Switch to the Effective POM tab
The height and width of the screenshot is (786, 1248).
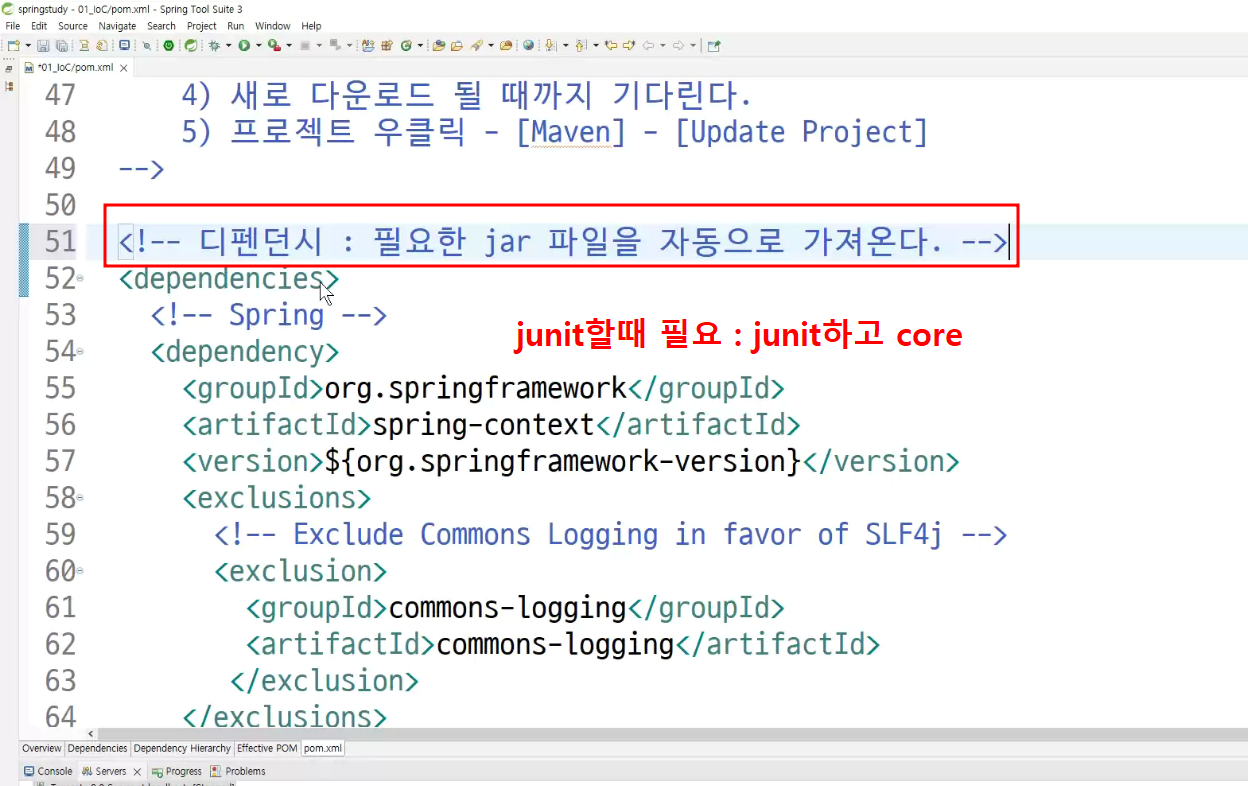267,748
